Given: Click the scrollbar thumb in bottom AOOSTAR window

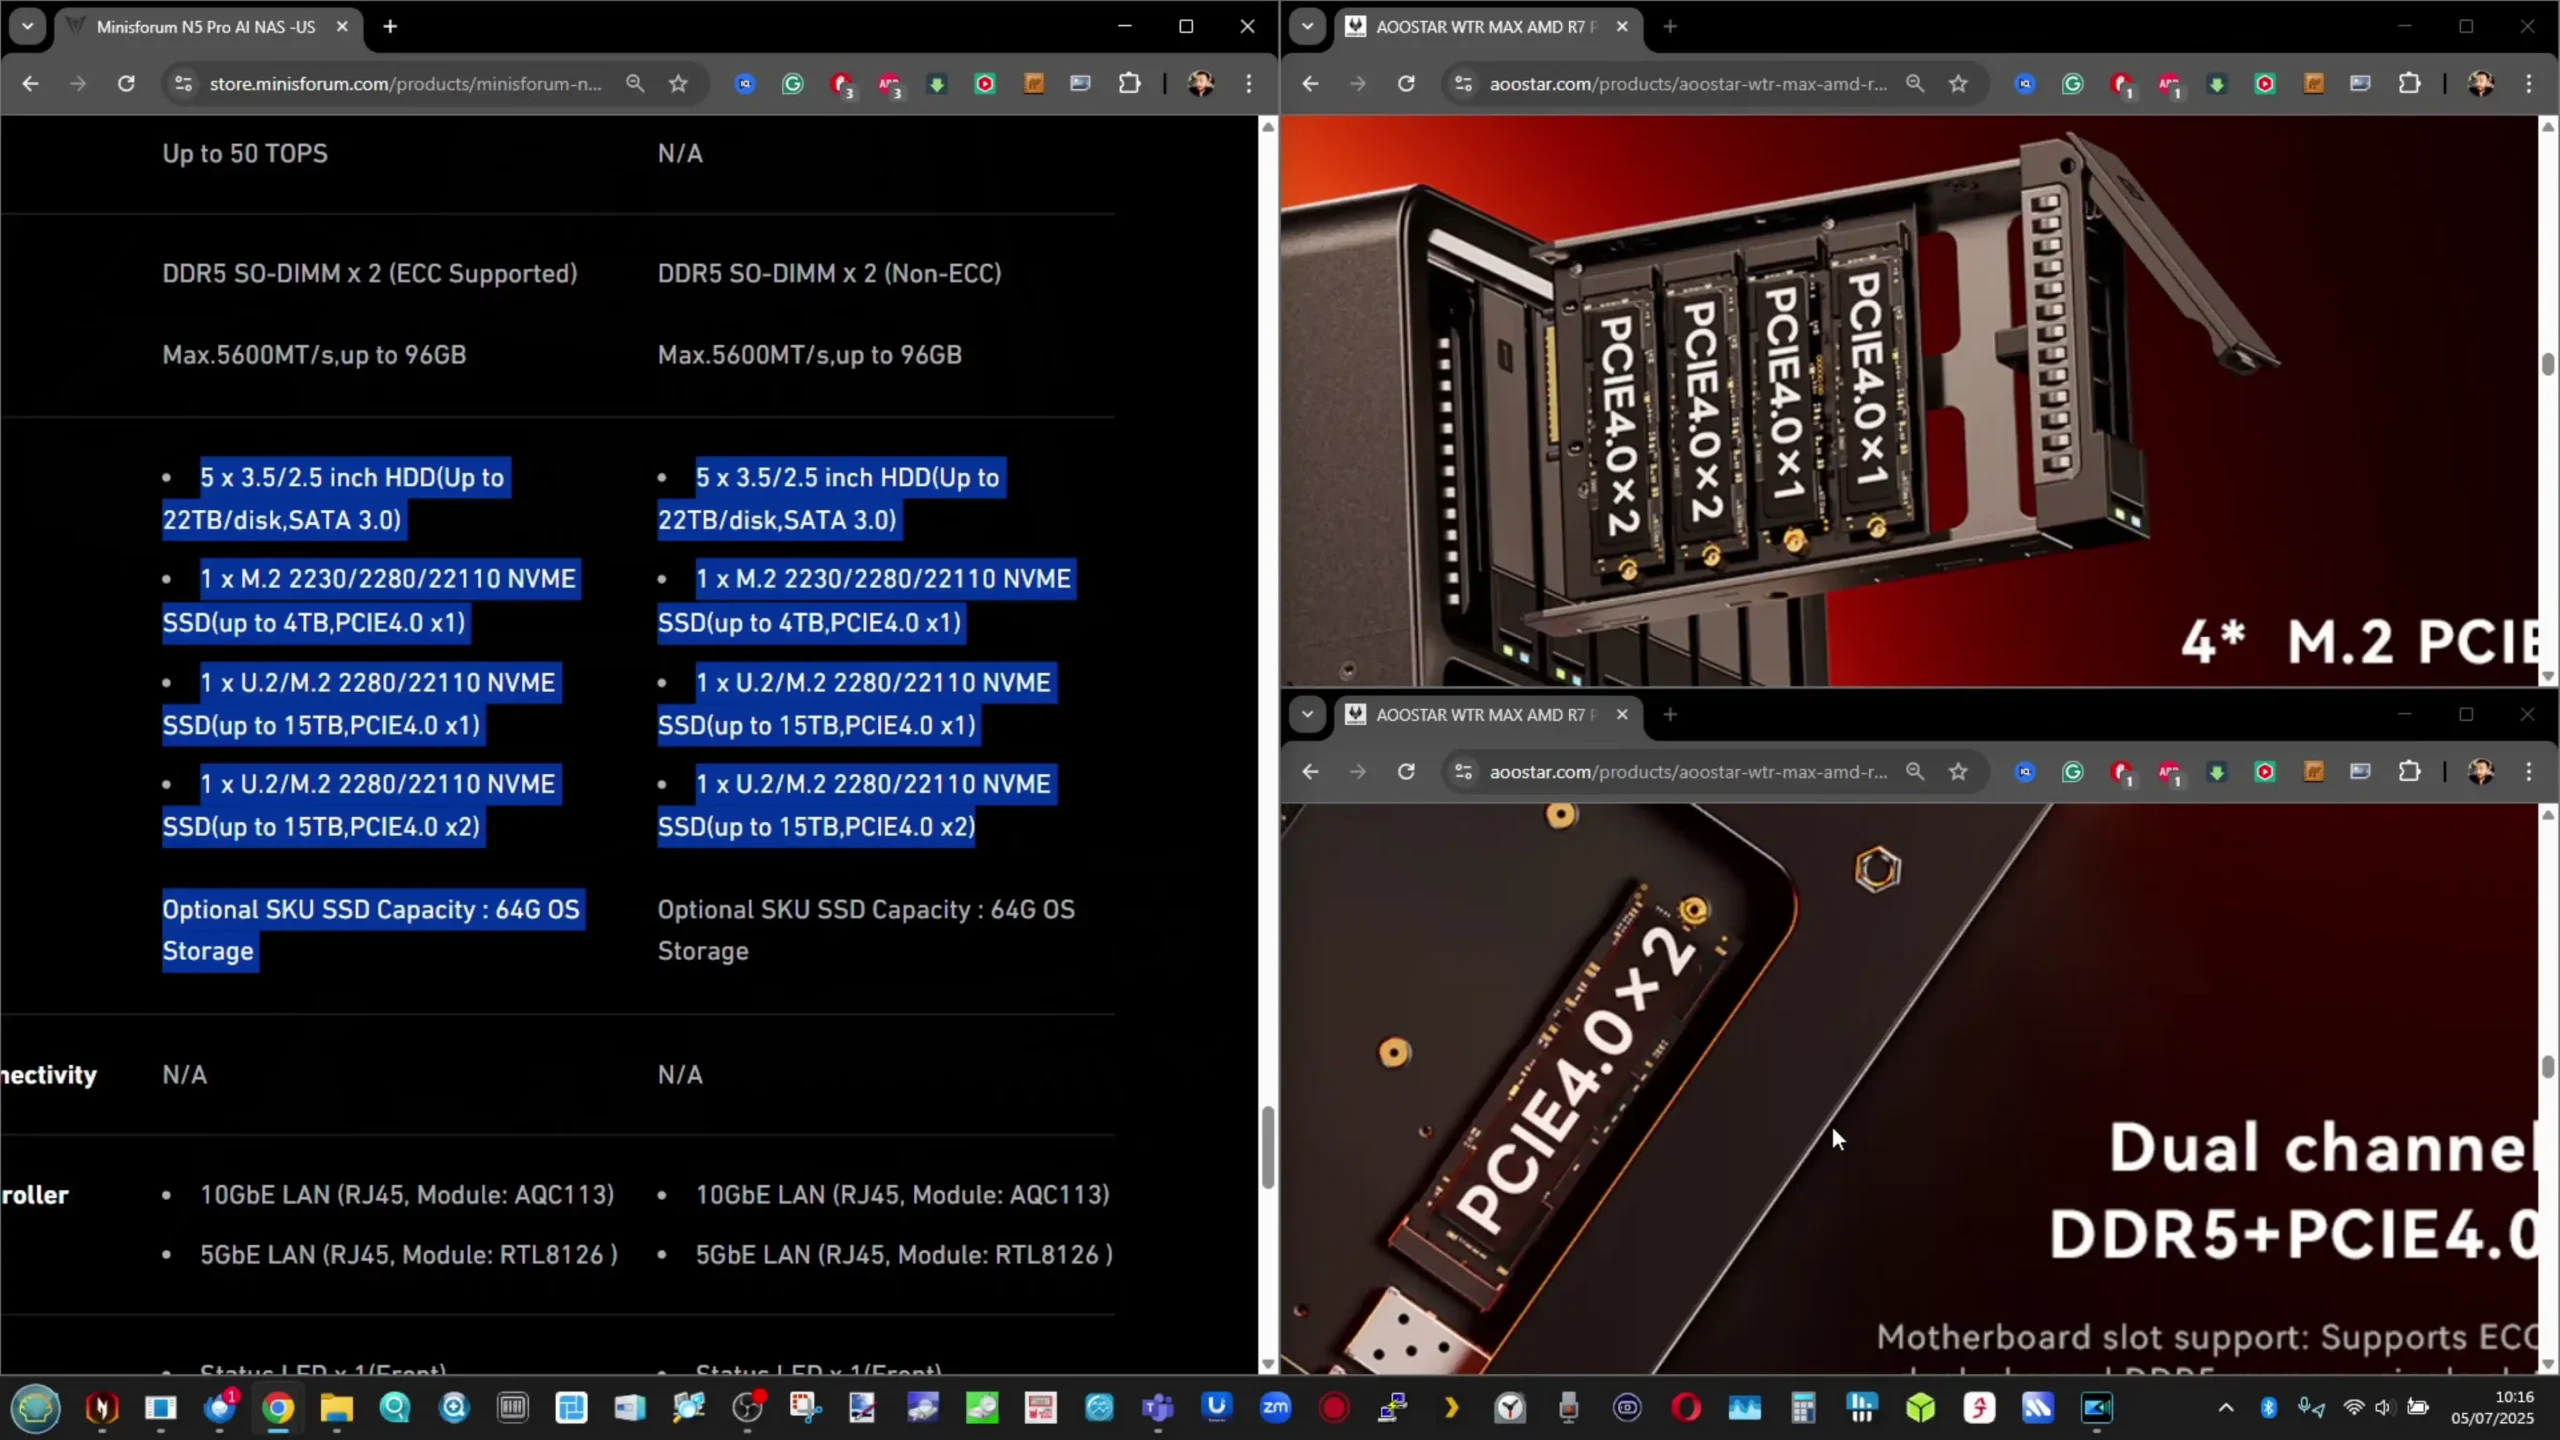Looking at the screenshot, I should [x=2548, y=1066].
